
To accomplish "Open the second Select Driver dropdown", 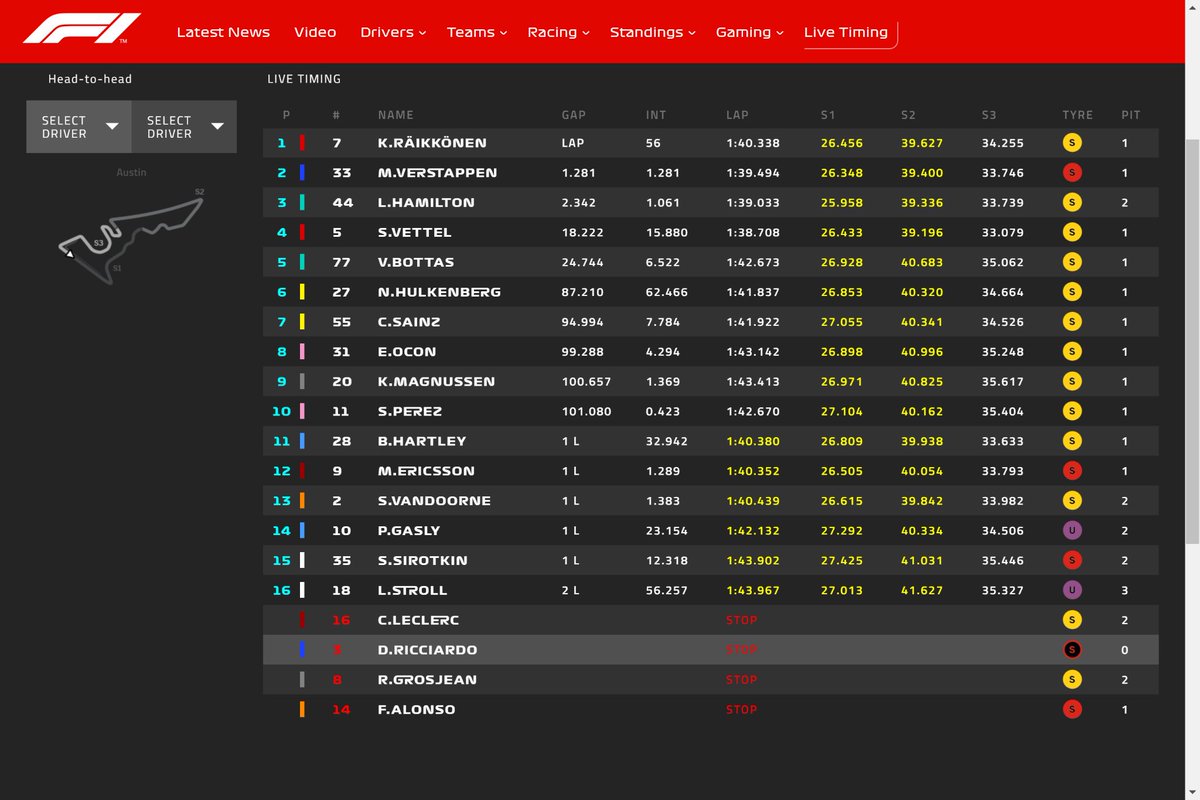I will point(184,127).
